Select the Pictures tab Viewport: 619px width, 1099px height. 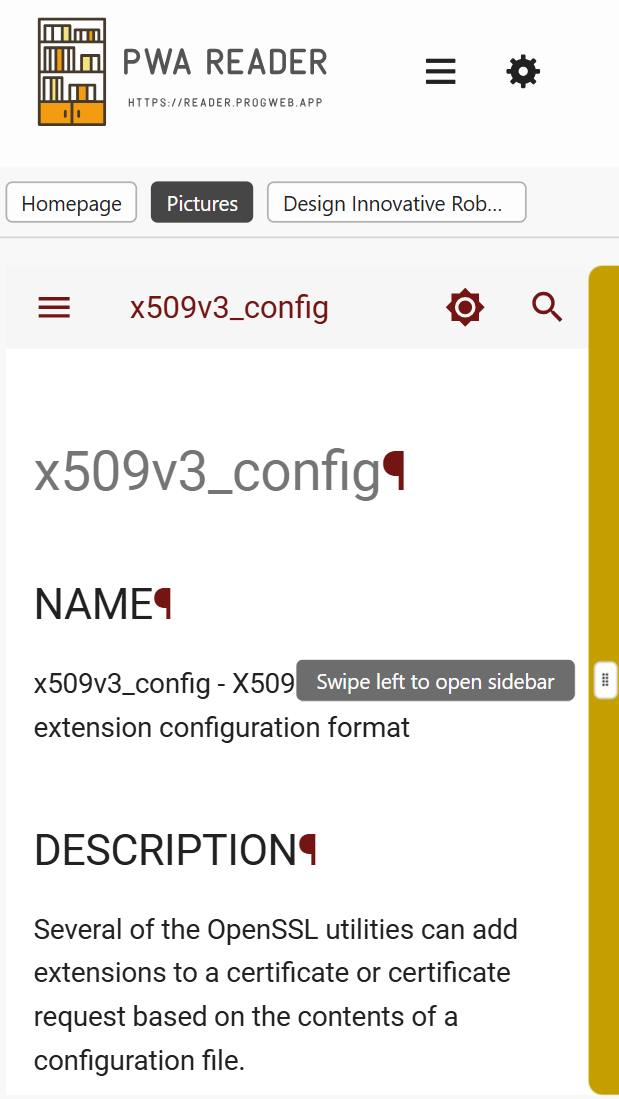(202, 204)
